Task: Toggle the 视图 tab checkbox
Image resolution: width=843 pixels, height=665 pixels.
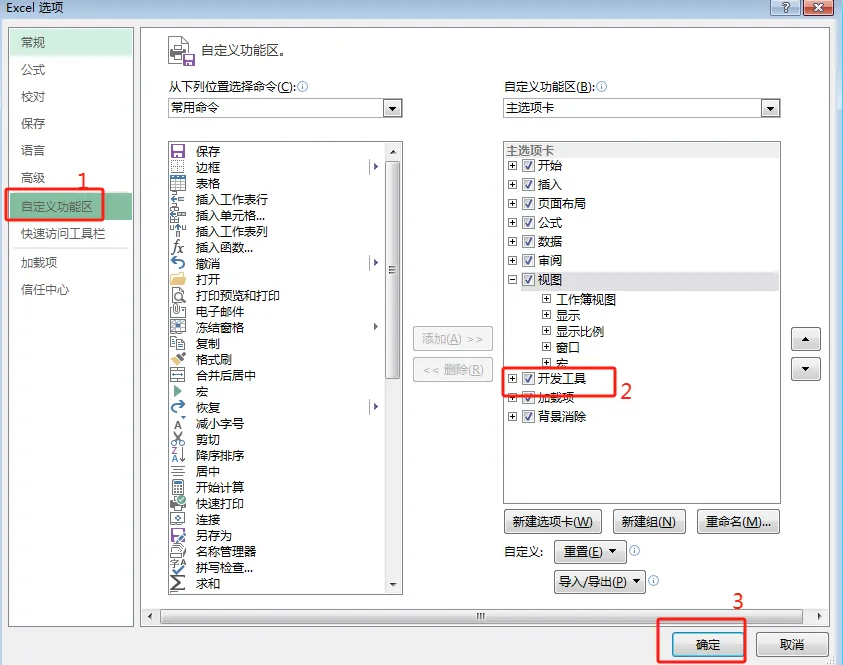Action: (528, 280)
